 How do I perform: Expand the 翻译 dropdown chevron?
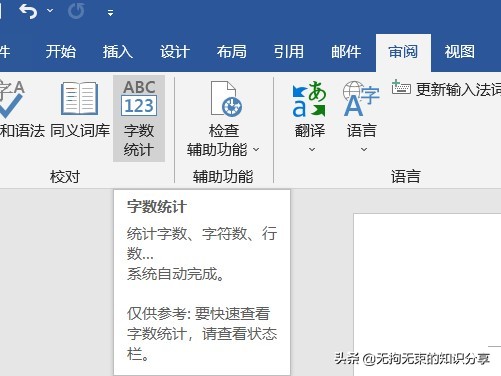(312, 149)
